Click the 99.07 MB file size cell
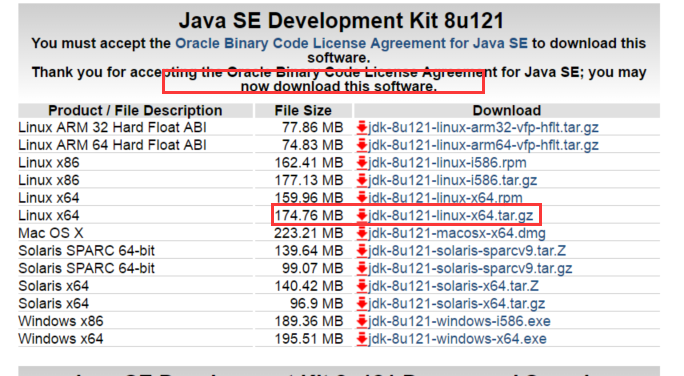 click(x=312, y=268)
